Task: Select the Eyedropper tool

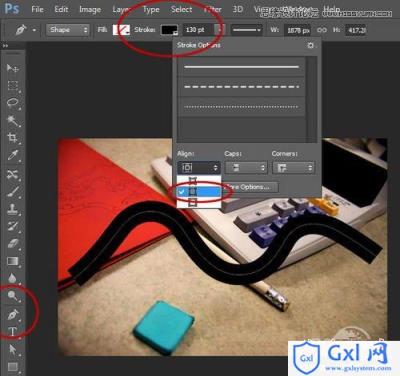Action: pyautogui.click(x=13, y=155)
